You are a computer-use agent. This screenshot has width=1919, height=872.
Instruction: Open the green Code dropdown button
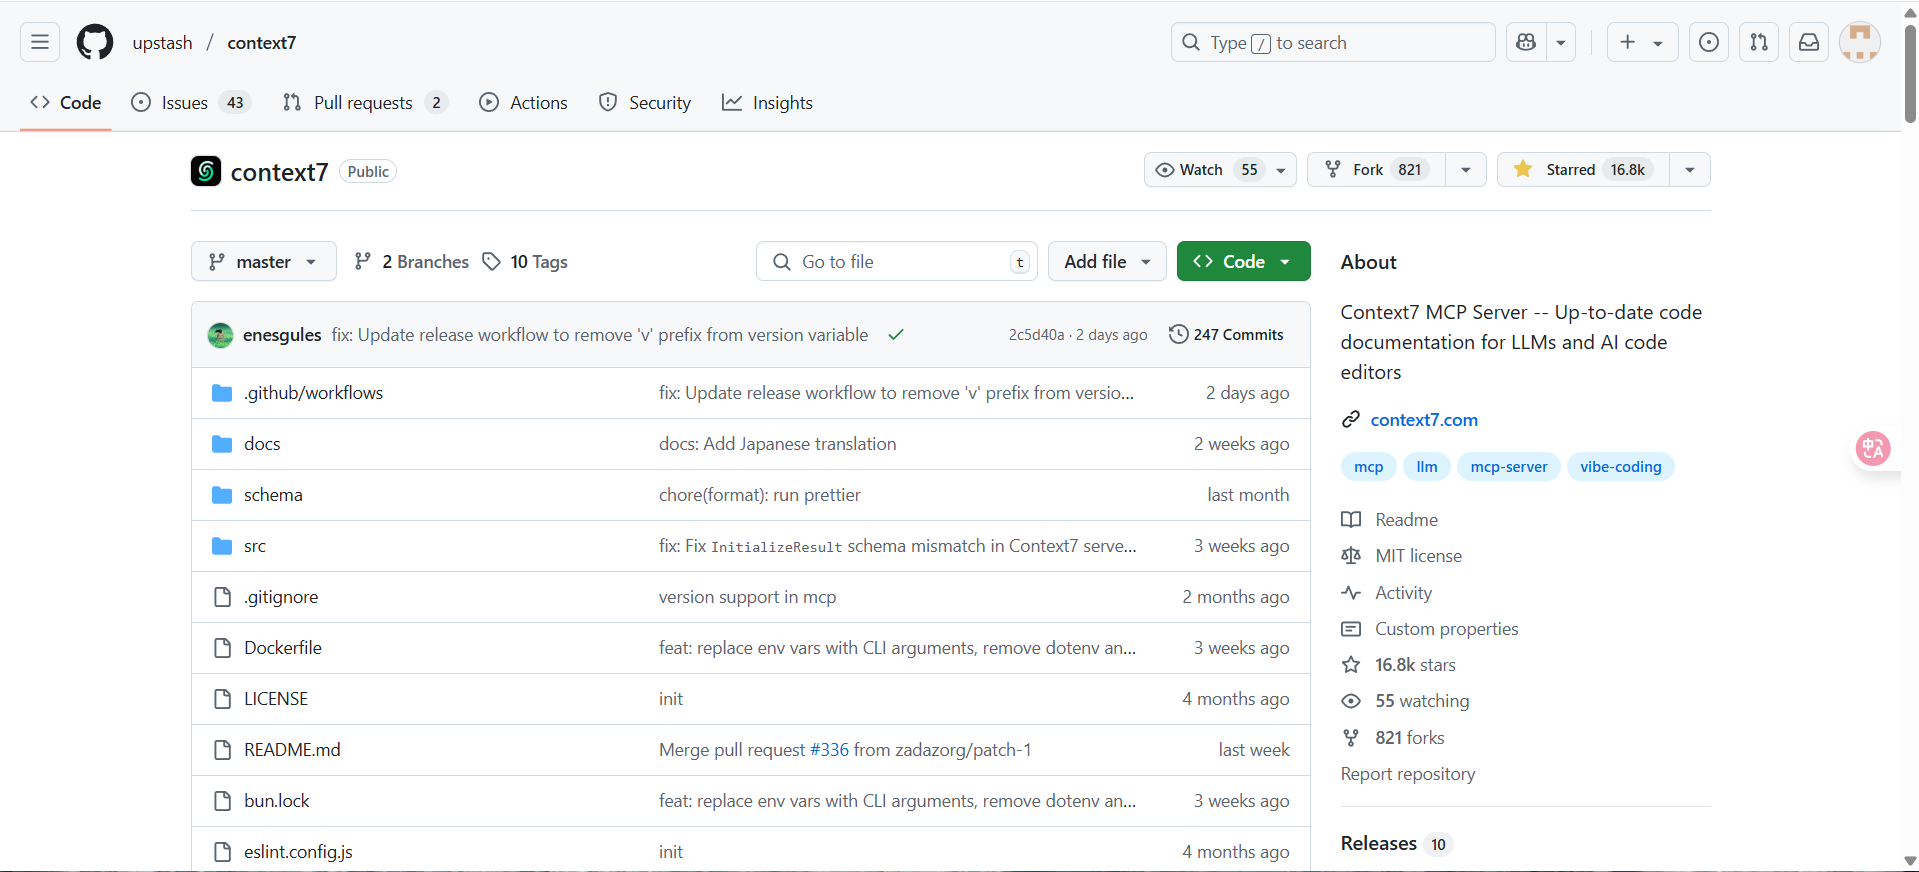(1244, 261)
